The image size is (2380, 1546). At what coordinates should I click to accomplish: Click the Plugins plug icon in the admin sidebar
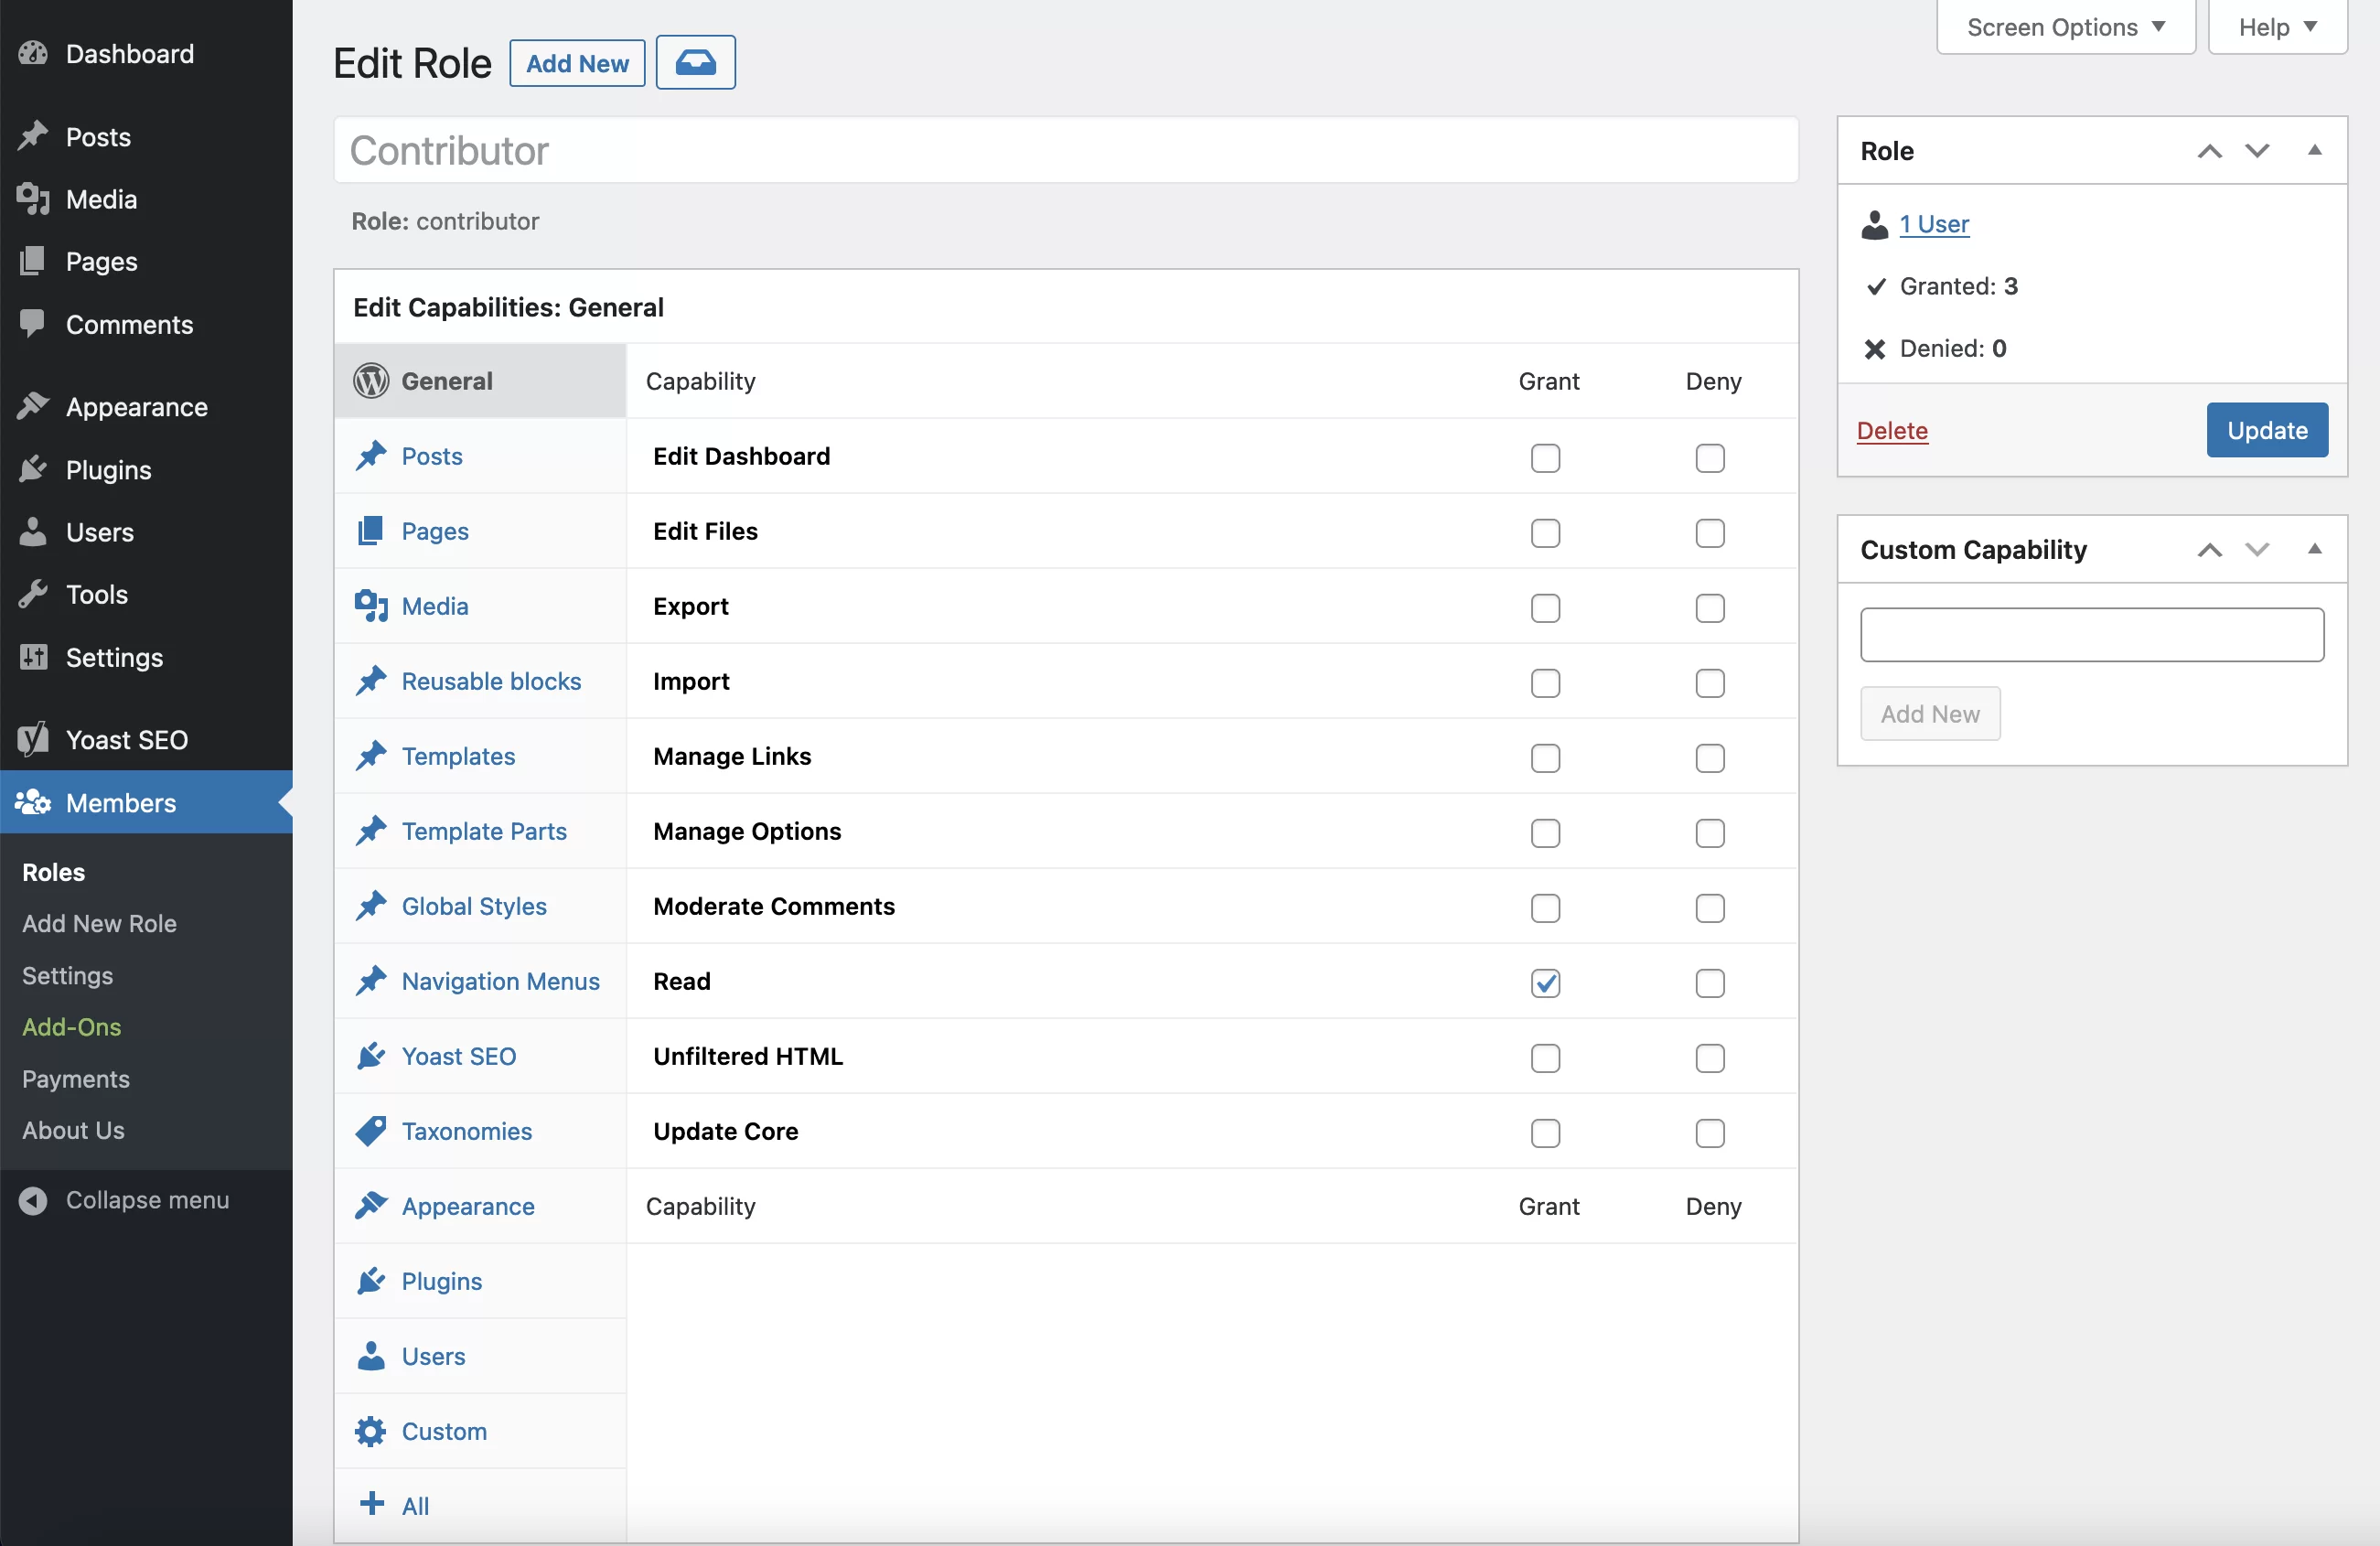pos(33,469)
